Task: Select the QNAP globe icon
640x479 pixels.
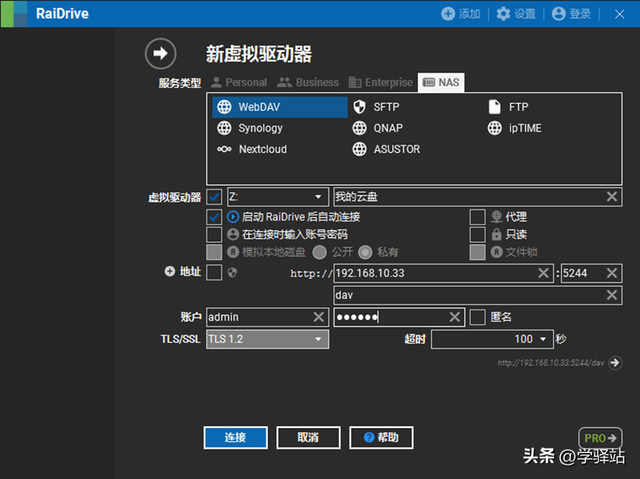Action: tap(359, 128)
